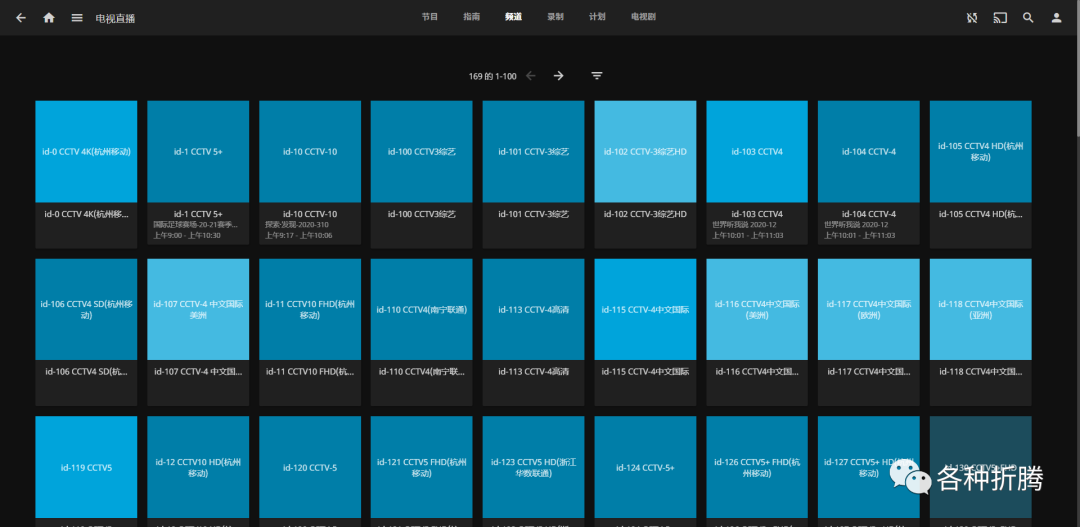Click the id-102 CCTV-3综艺HD title below card
Image resolution: width=1080 pixels, height=527 pixels.
(645, 214)
